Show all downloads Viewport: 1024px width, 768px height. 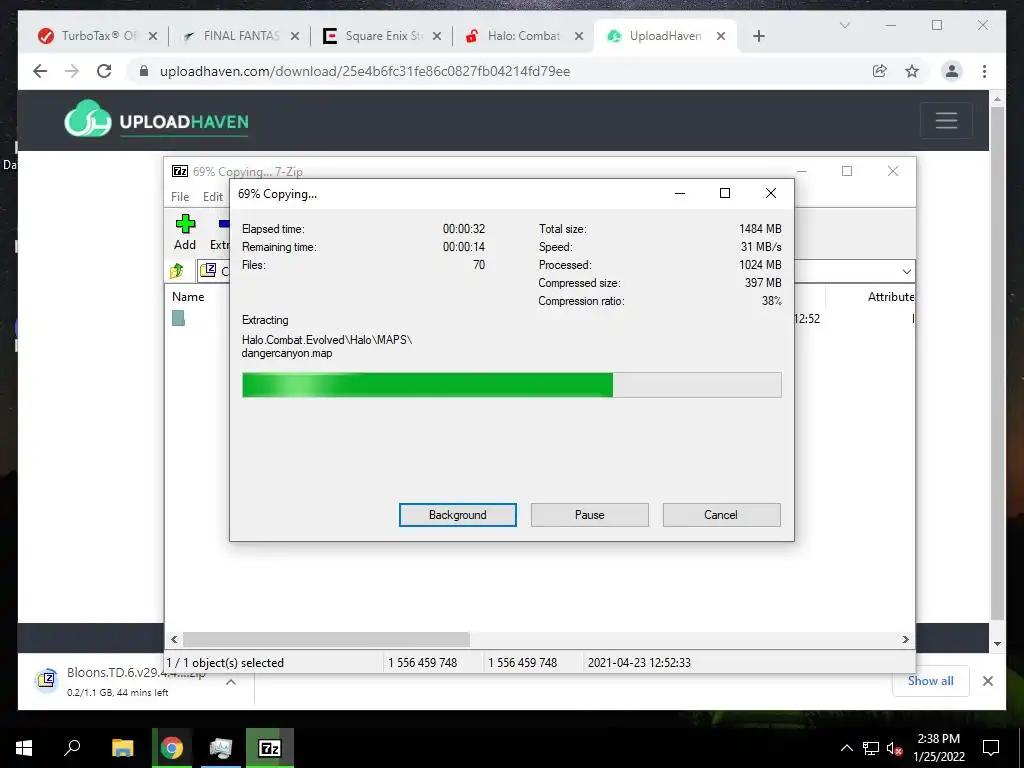click(x=931, y=680)
